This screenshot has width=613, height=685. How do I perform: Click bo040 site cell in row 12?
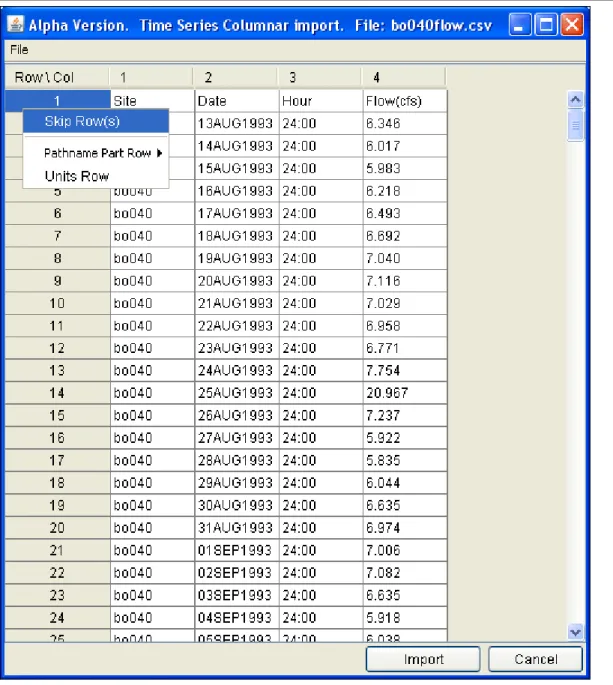click(152, 348)
